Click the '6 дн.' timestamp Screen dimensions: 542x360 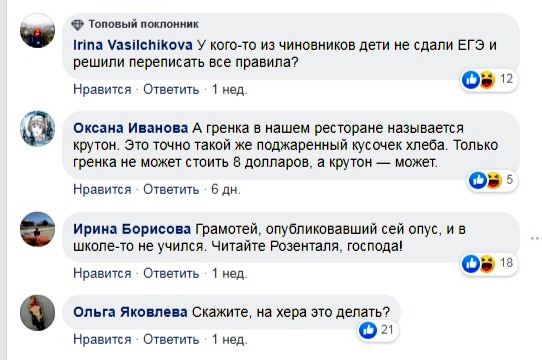226,190
